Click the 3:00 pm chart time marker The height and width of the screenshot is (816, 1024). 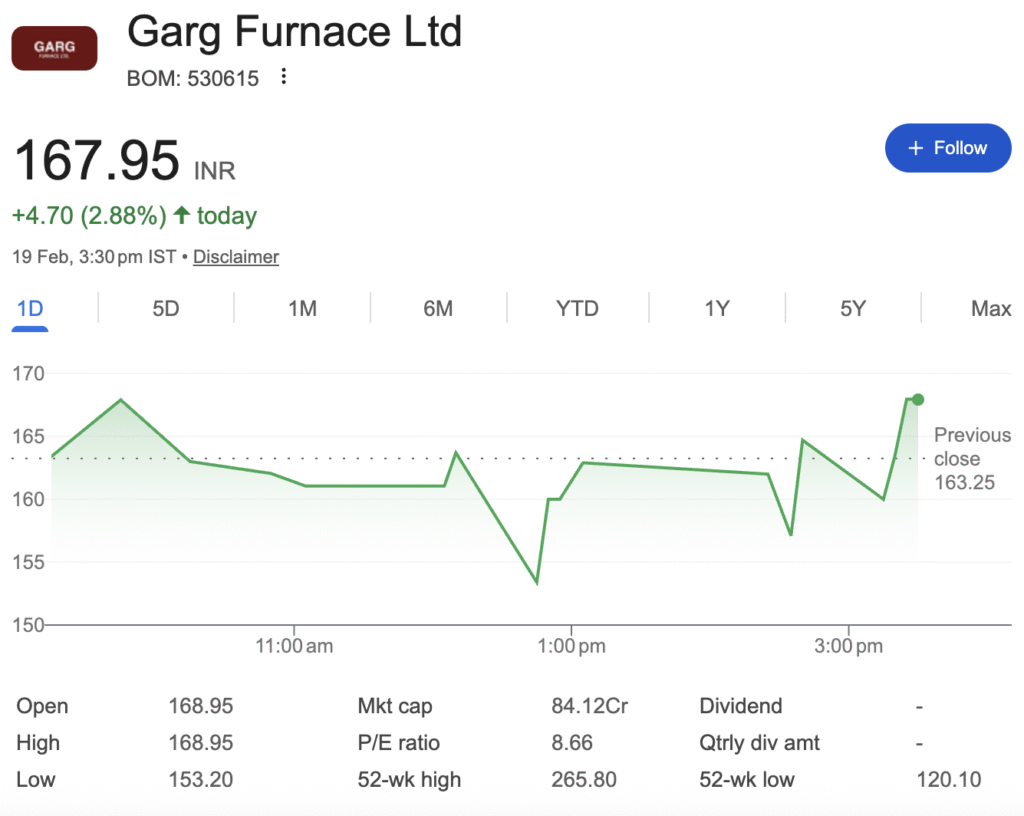point(848,646)
